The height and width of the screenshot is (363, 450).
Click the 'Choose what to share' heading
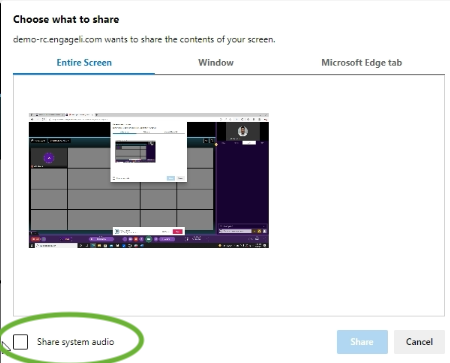(x=66, y=19)
